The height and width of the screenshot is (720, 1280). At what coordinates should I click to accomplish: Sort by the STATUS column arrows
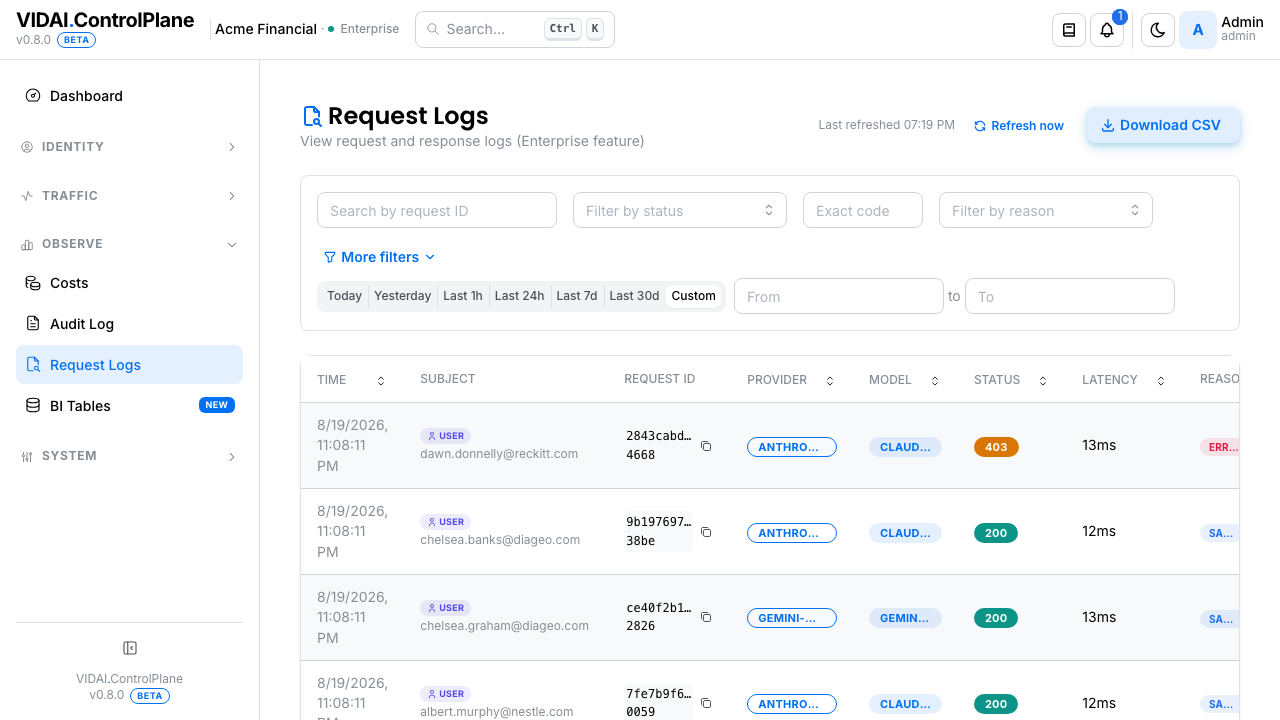(1043, 381)
